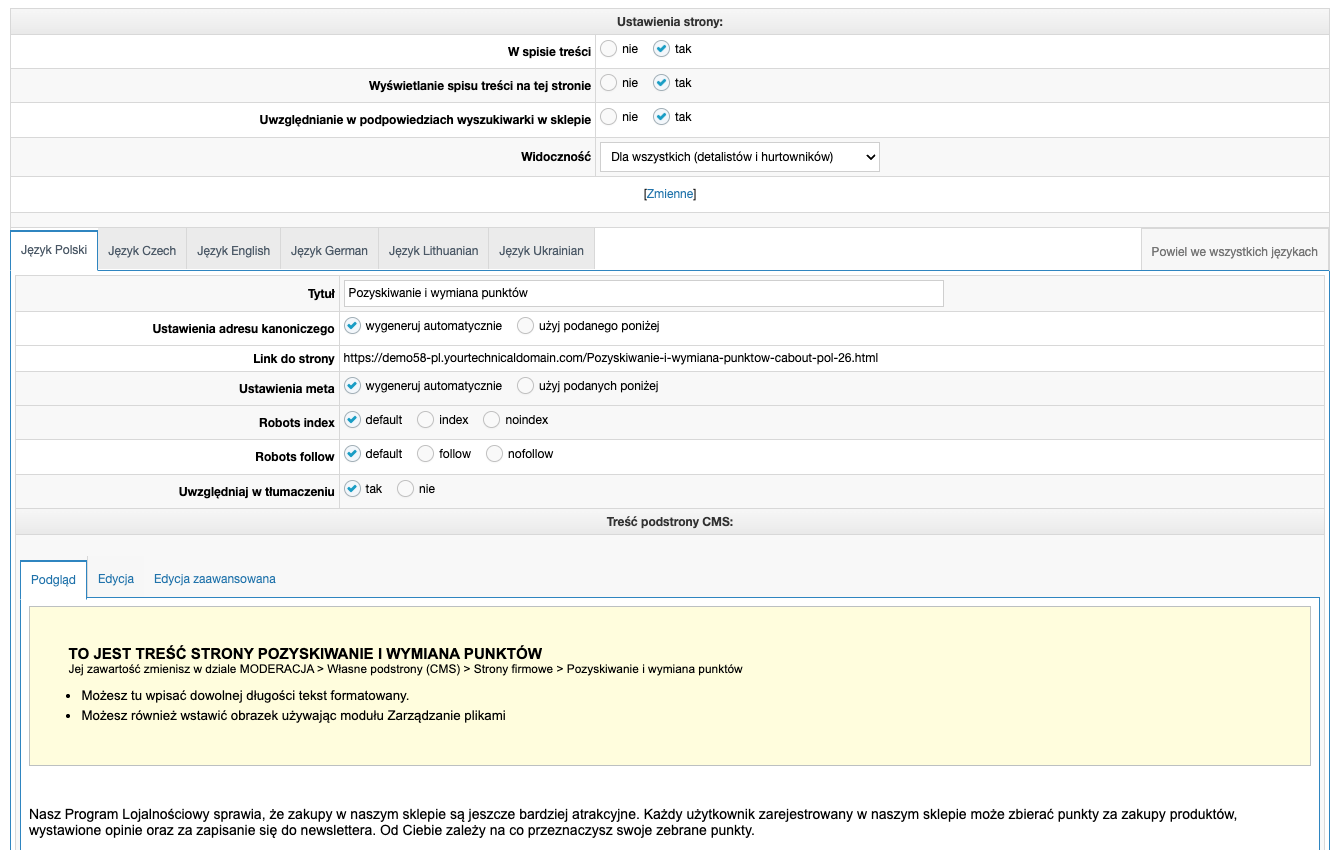Set Robots index to noindex
Viewport: 1337px width, 850px height.
click(x=492, y=420)
